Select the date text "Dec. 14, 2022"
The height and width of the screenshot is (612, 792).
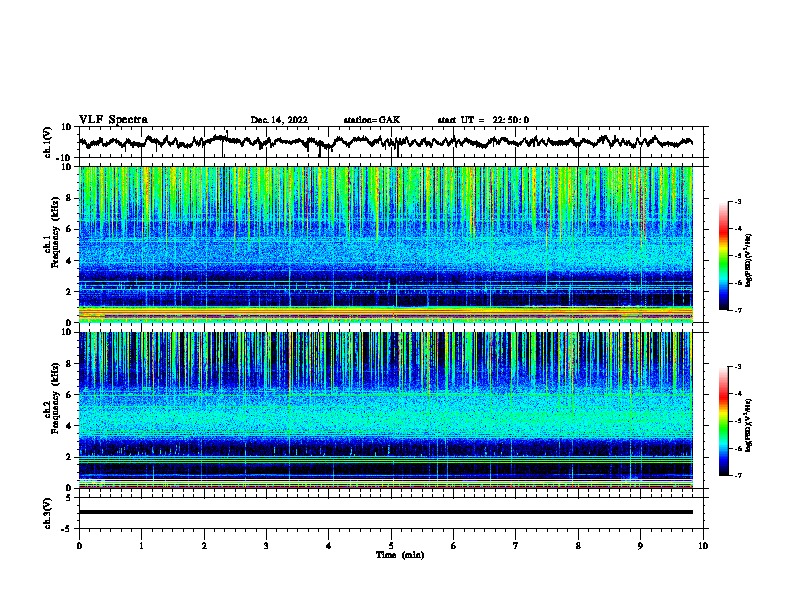pos(279,120)
